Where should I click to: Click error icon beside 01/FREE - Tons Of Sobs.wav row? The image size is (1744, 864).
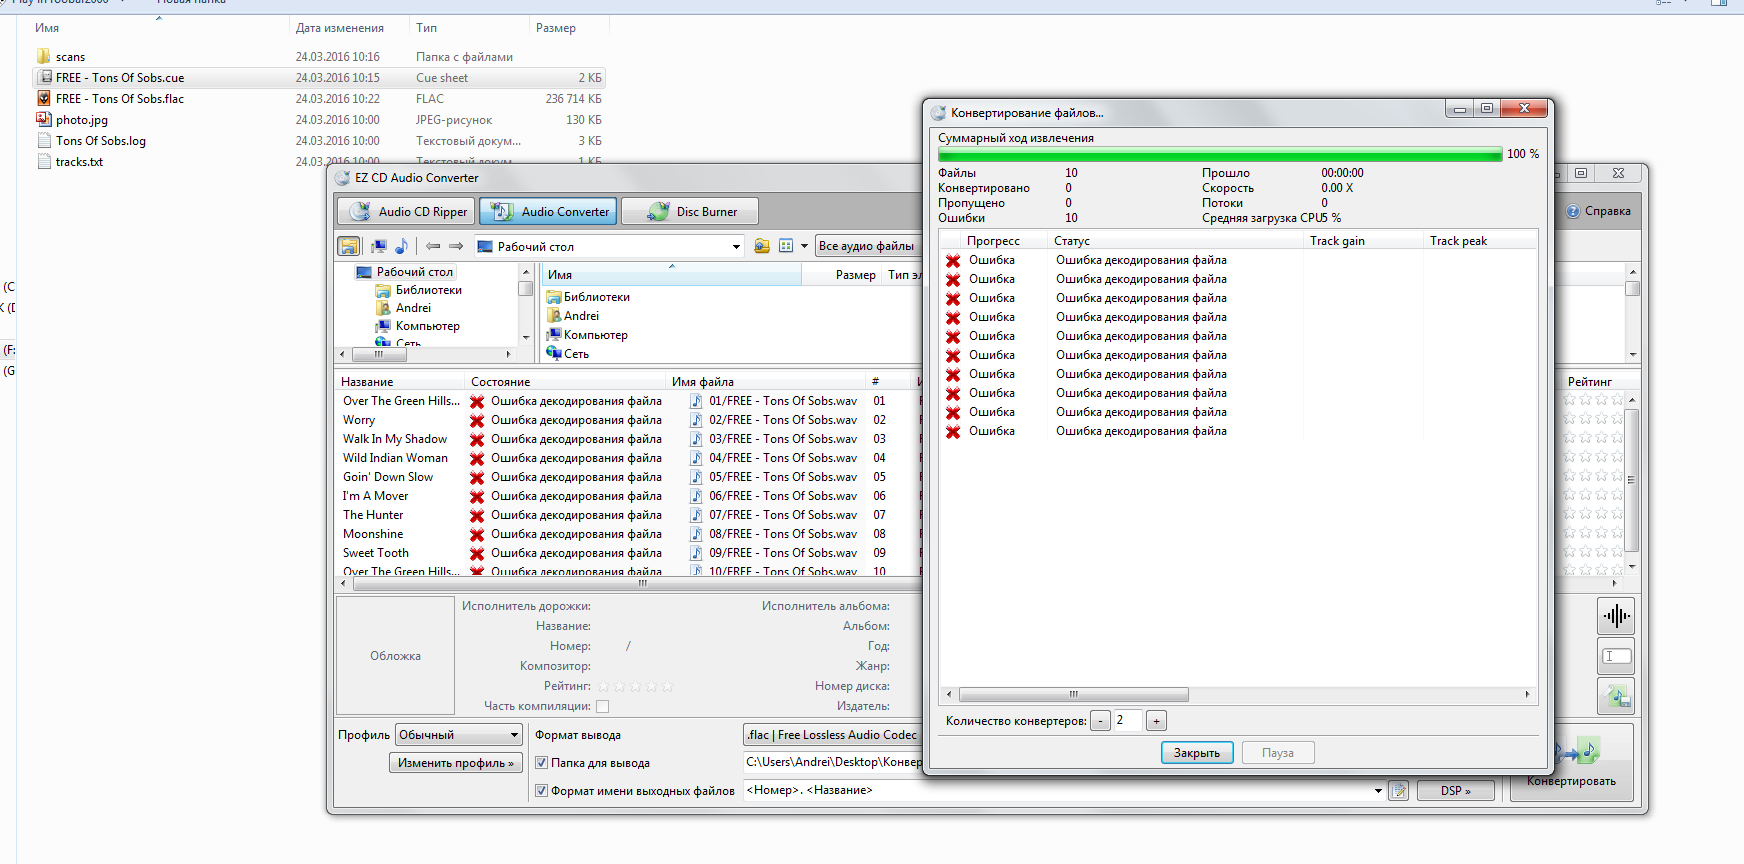point(477,402)
